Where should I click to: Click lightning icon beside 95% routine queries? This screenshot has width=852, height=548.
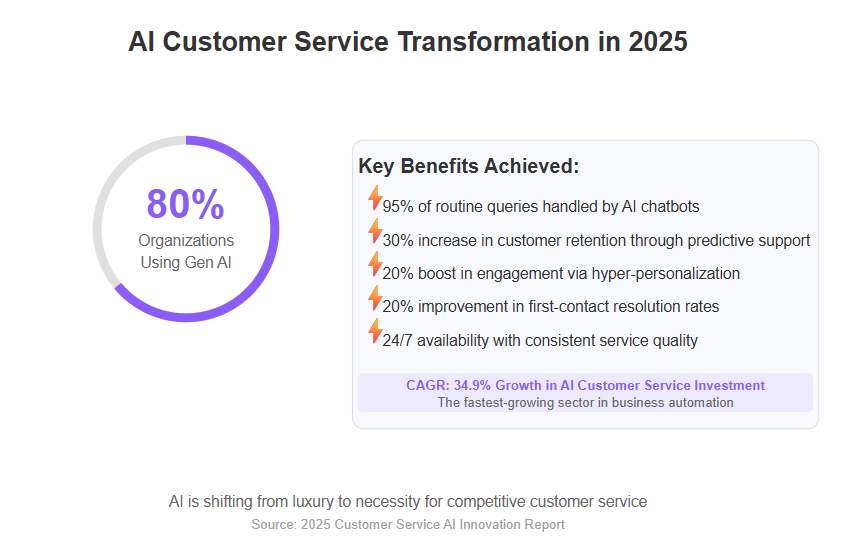pos(375,198)
